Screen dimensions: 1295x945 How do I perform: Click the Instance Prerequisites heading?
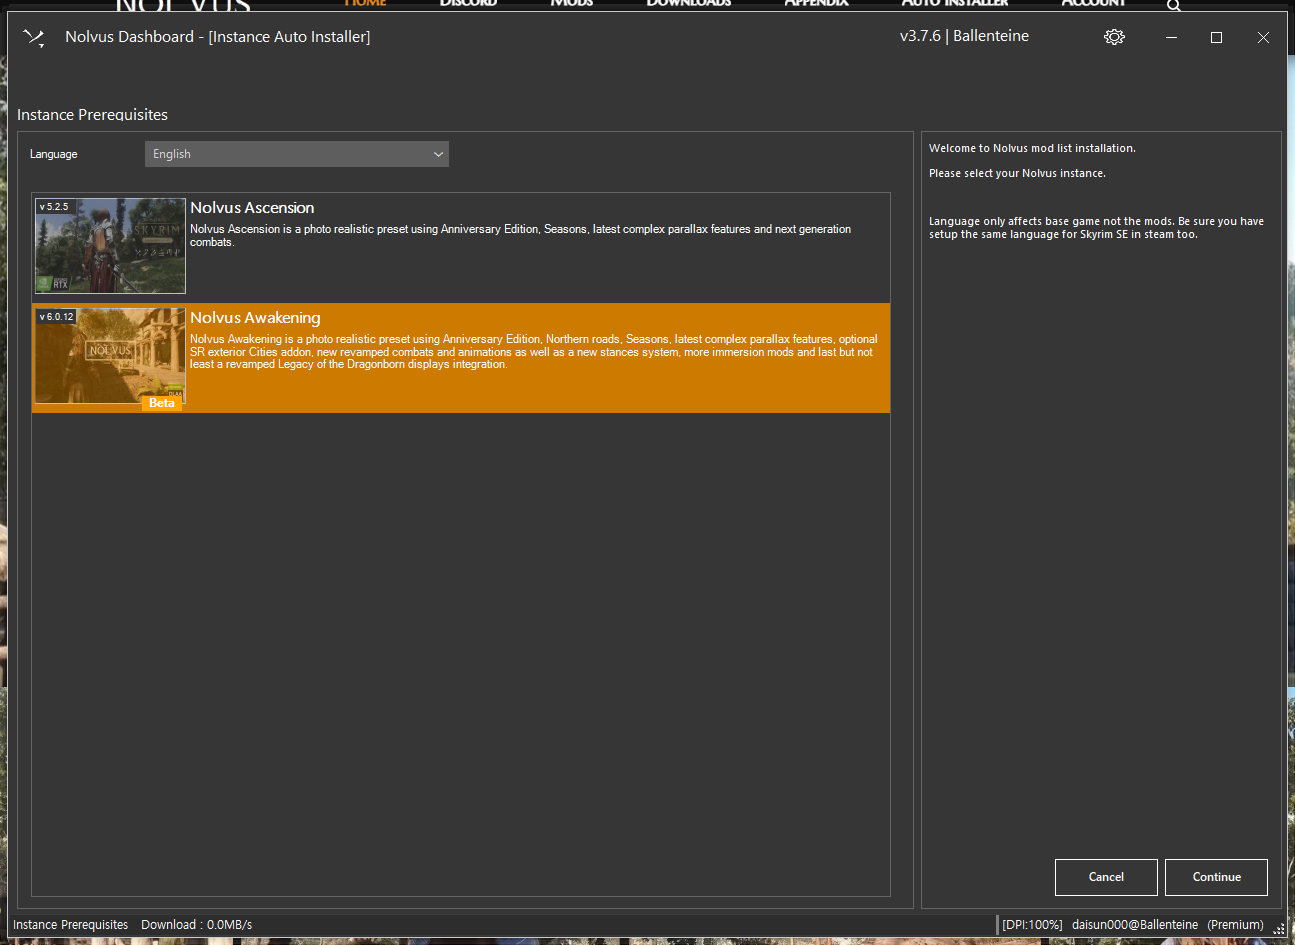point(92,115)
